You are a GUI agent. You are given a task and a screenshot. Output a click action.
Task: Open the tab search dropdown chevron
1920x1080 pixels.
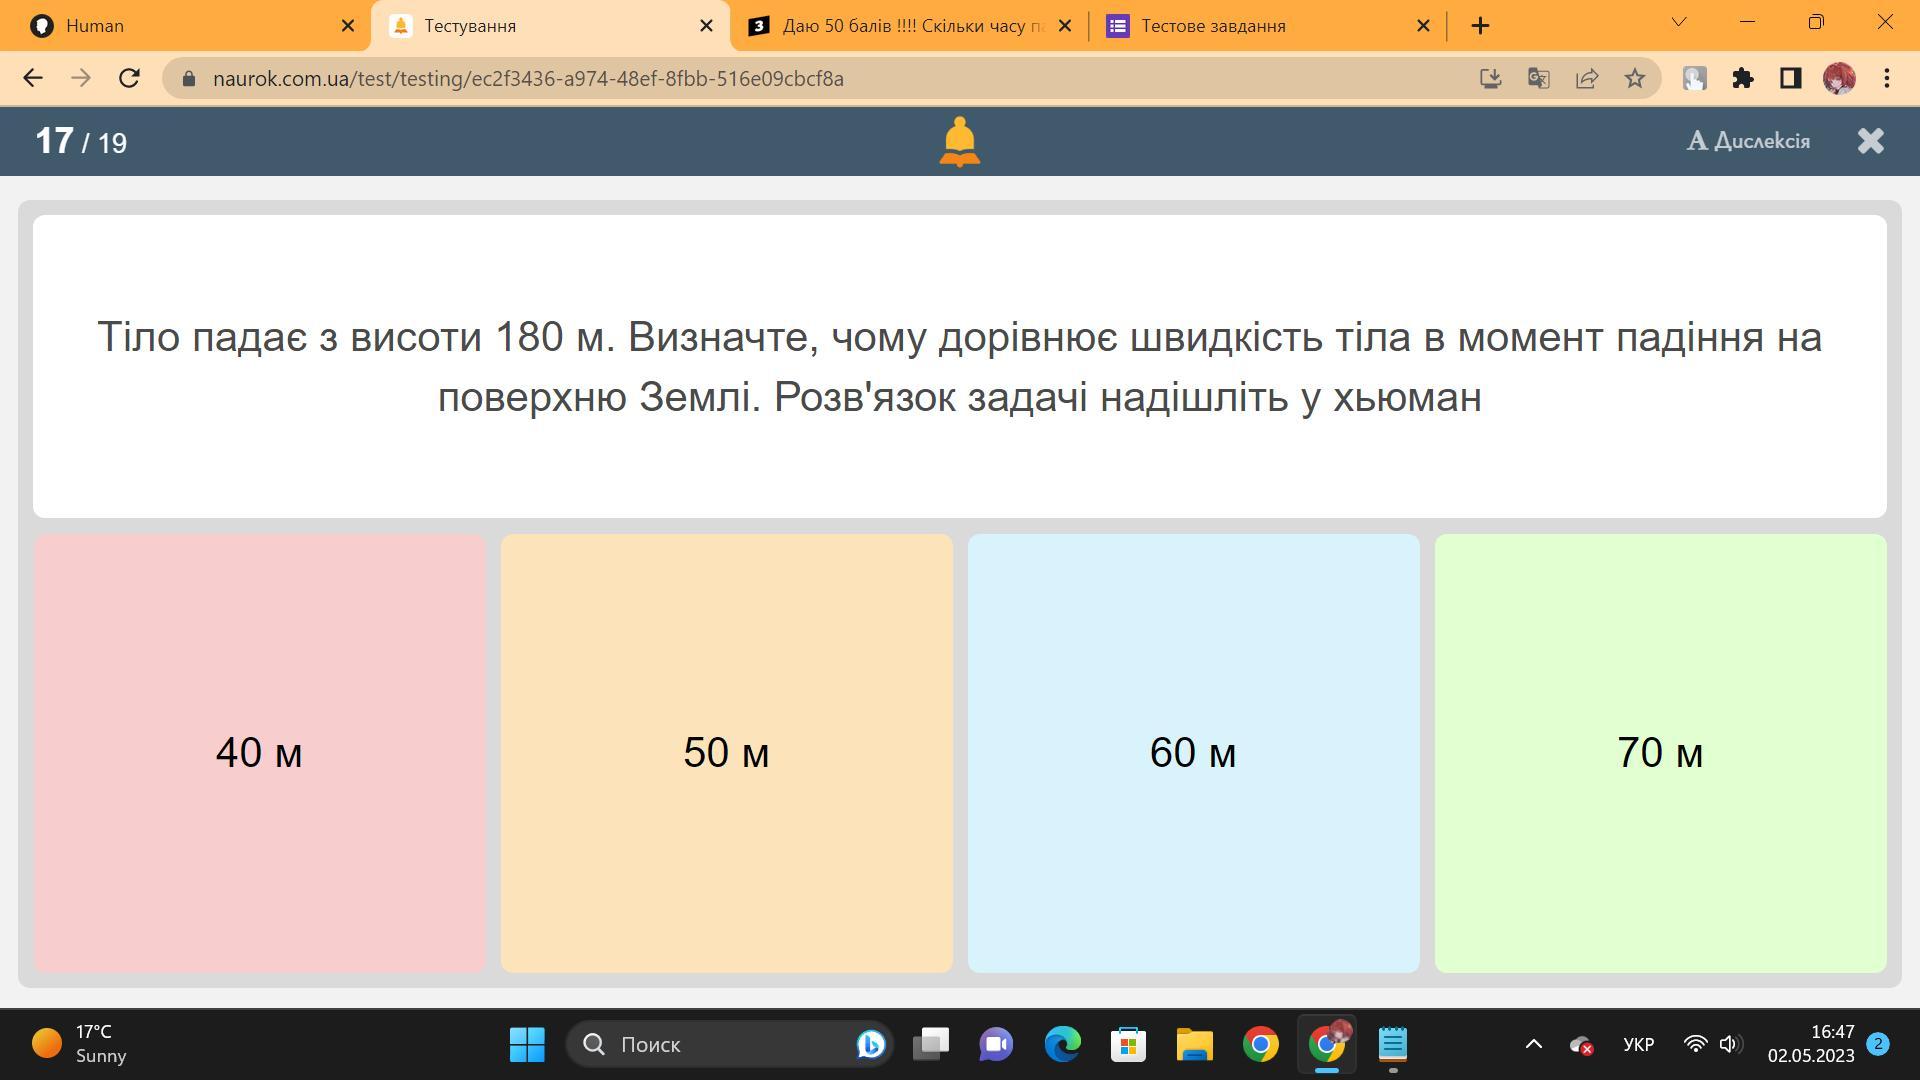1679,22
